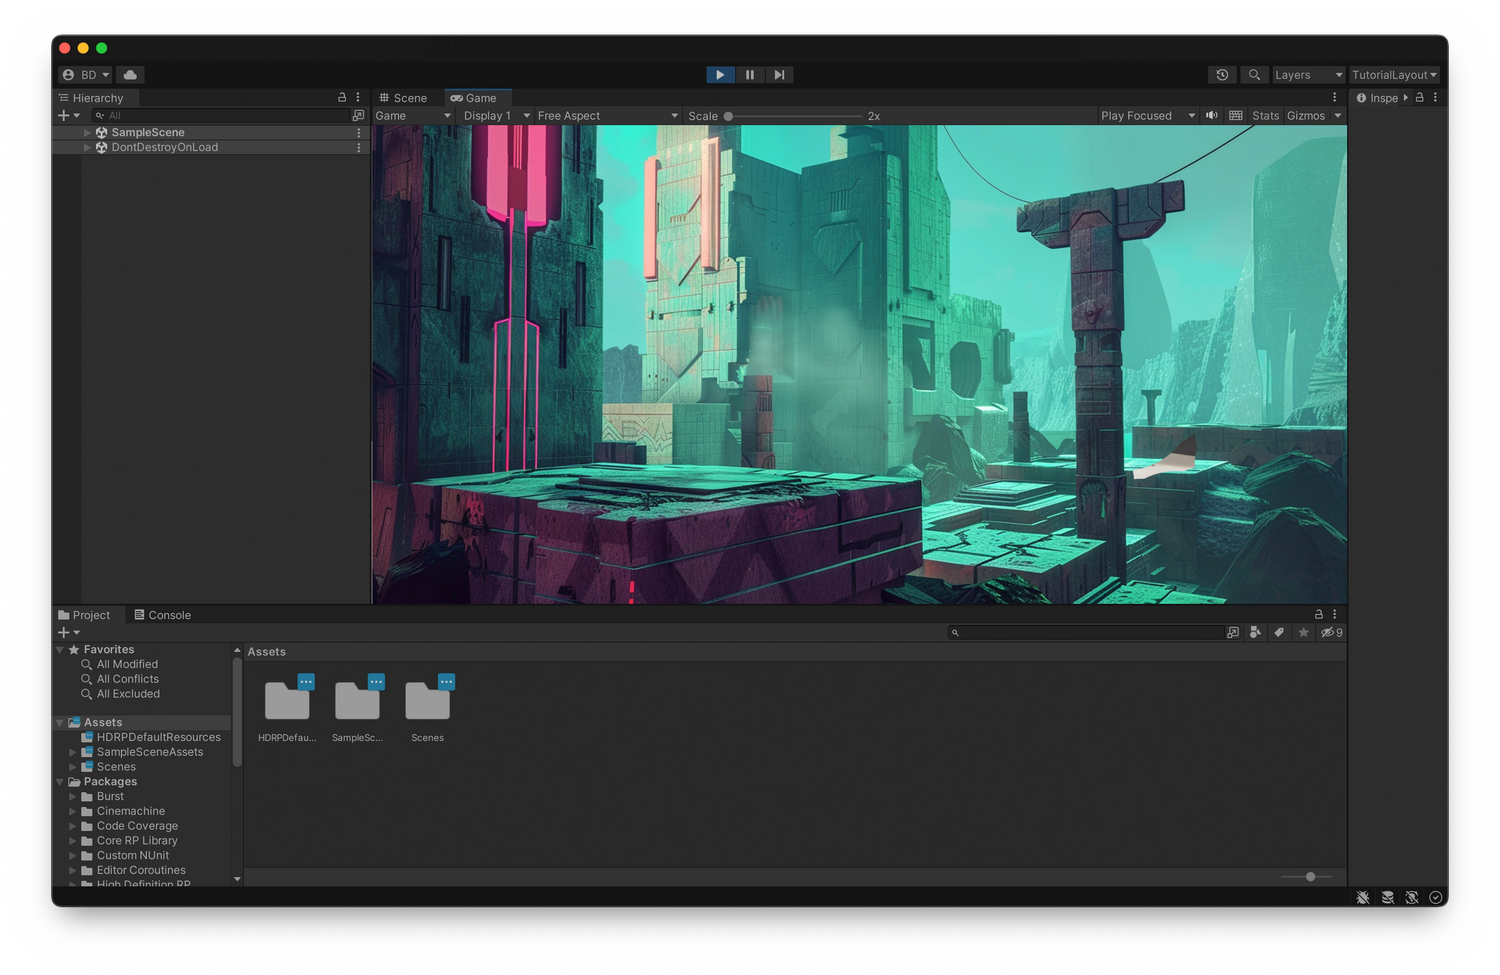Switch to the Scene tab
1500x975 pixels.
coord(404,97)
